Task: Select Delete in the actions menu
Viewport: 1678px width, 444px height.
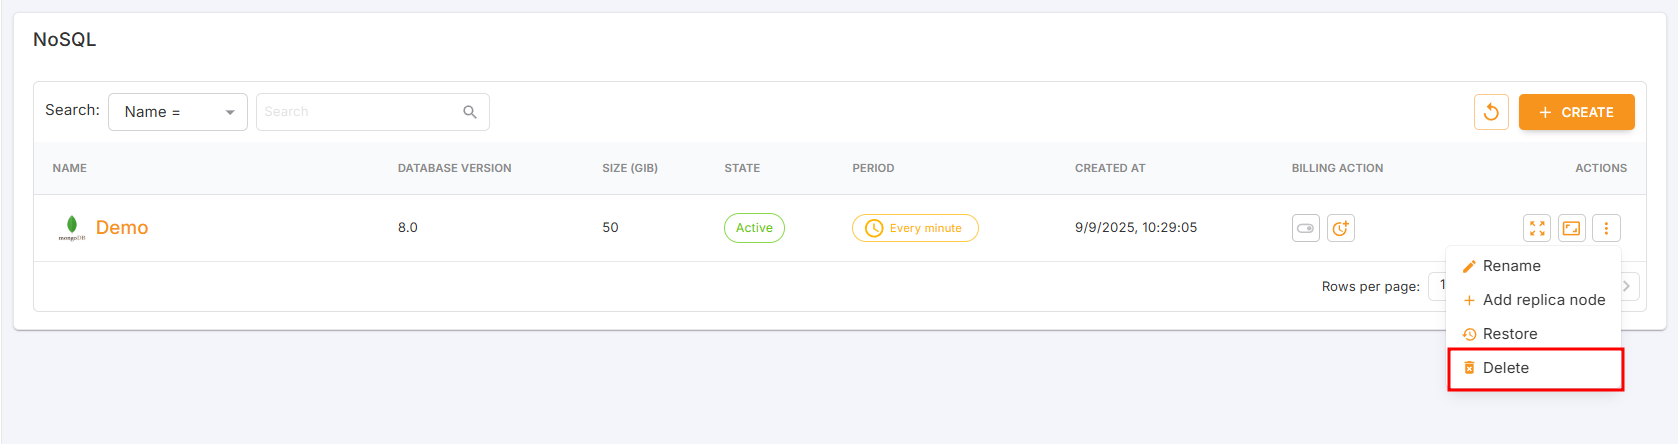Action: (1505, 368)
